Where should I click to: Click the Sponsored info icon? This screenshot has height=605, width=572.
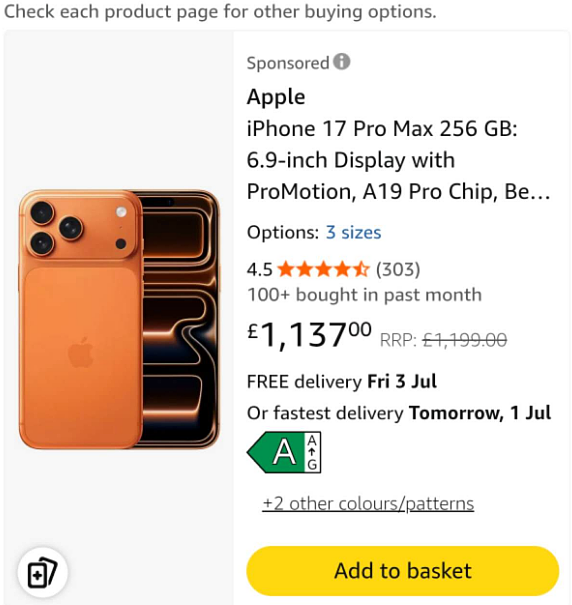pyautogui.click(x=342, y=61)
